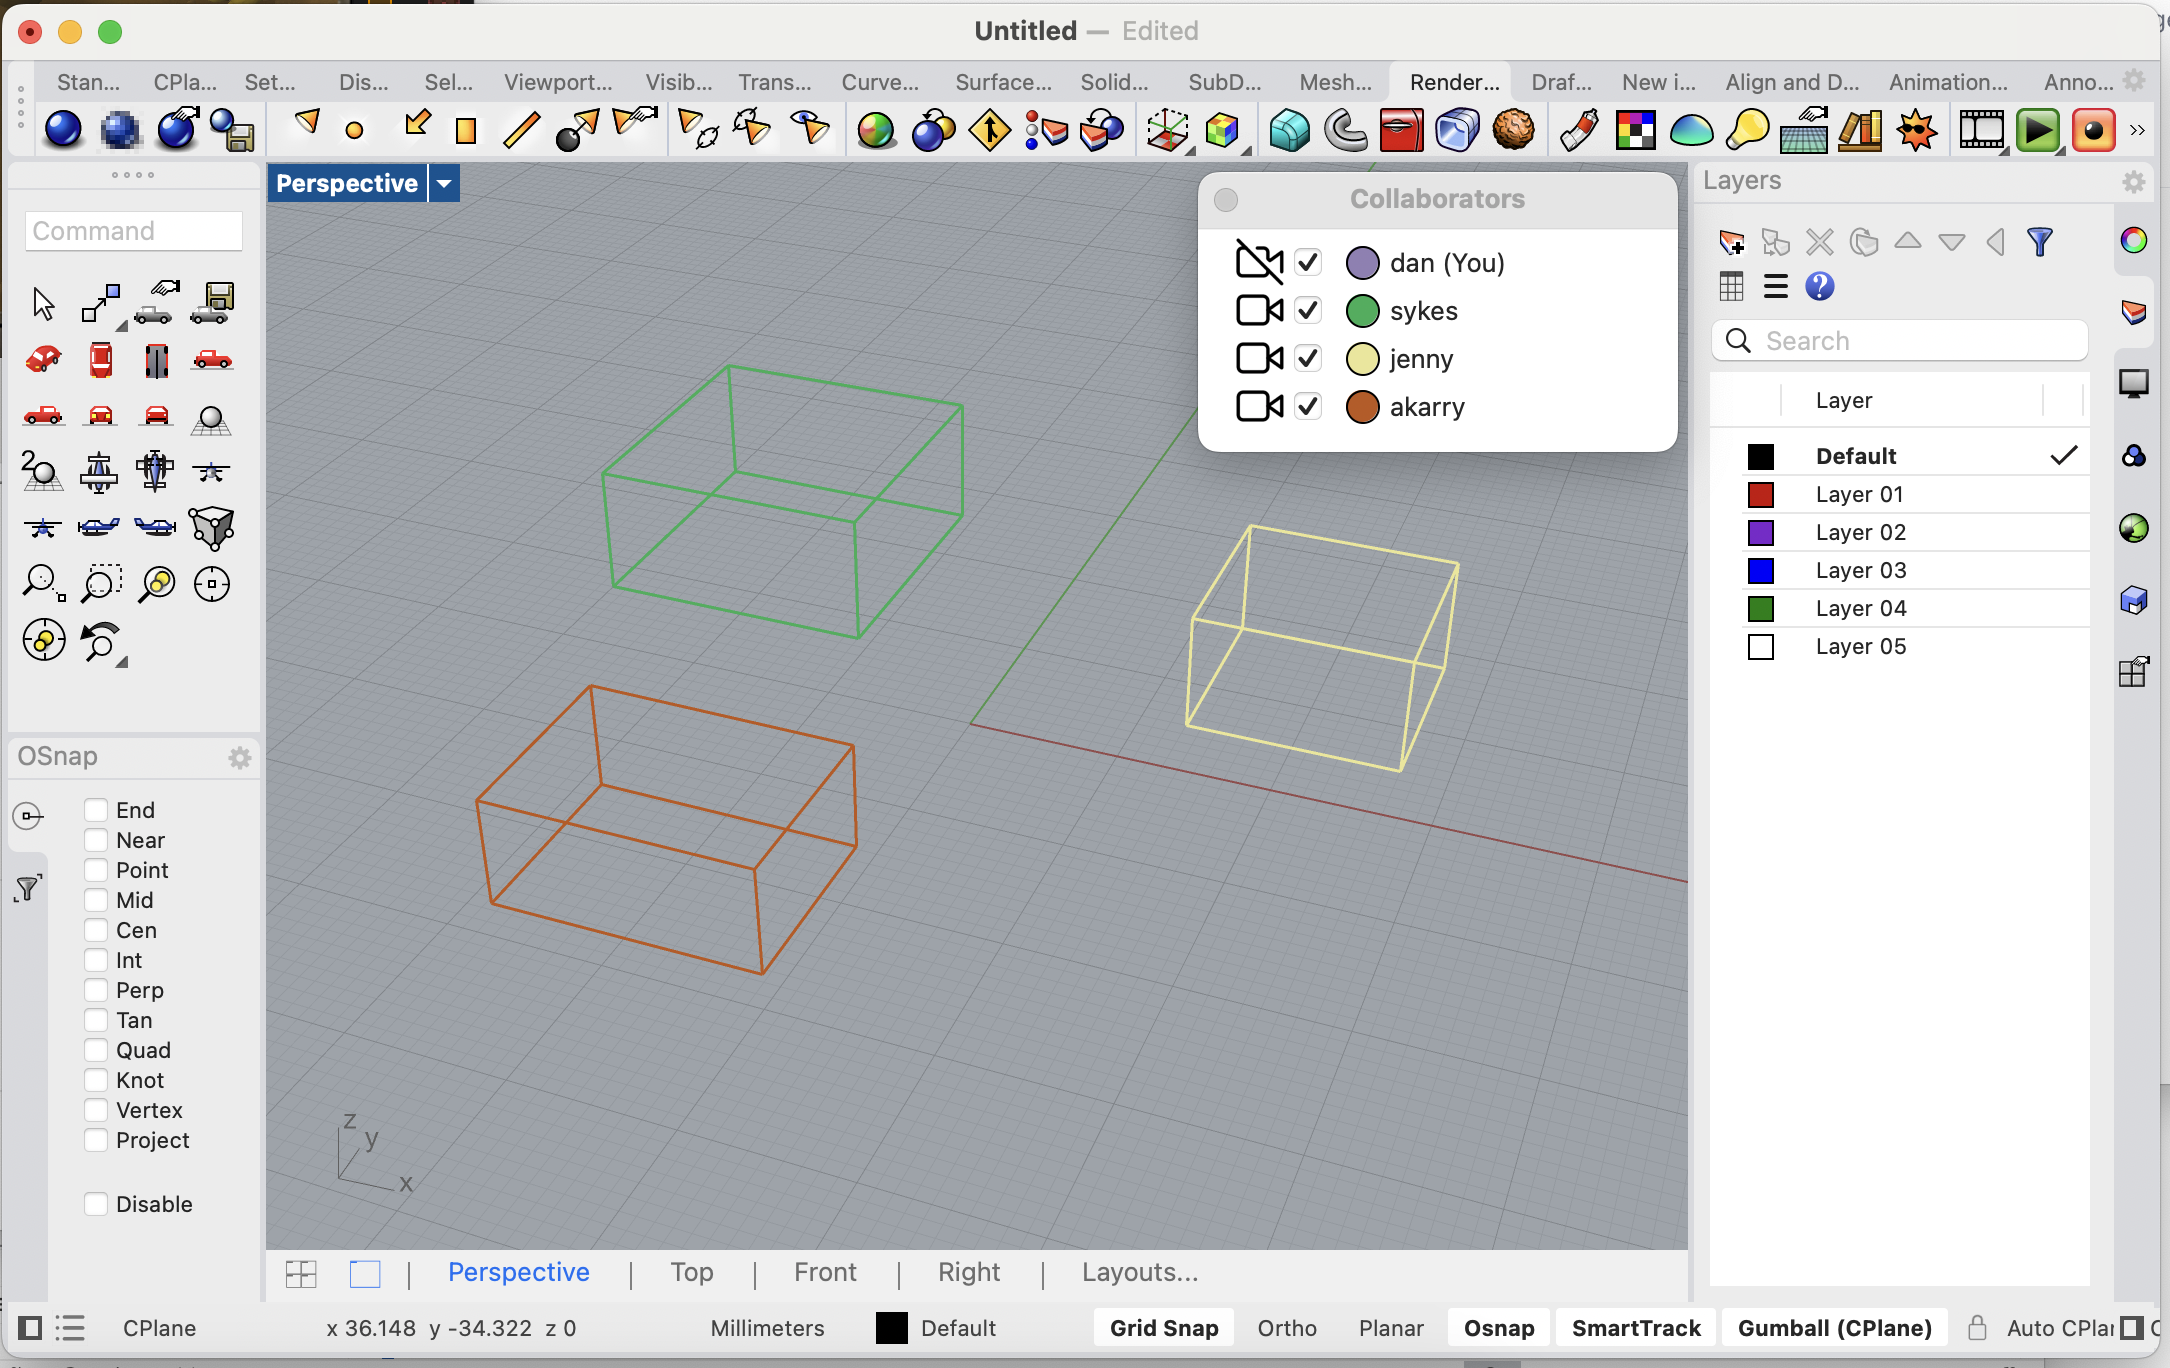
Task: Enable the End object snap
Action: pyautogui.click(x=96, y=810)
